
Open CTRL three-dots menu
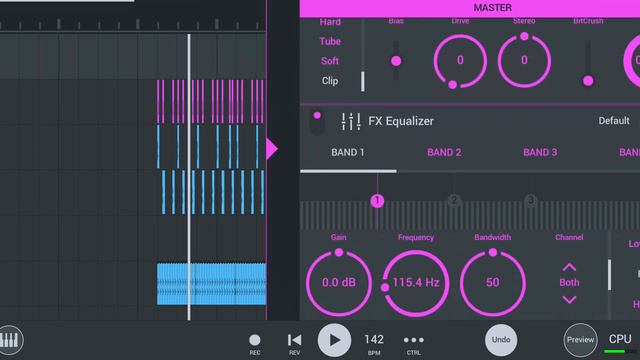(413, 343)
